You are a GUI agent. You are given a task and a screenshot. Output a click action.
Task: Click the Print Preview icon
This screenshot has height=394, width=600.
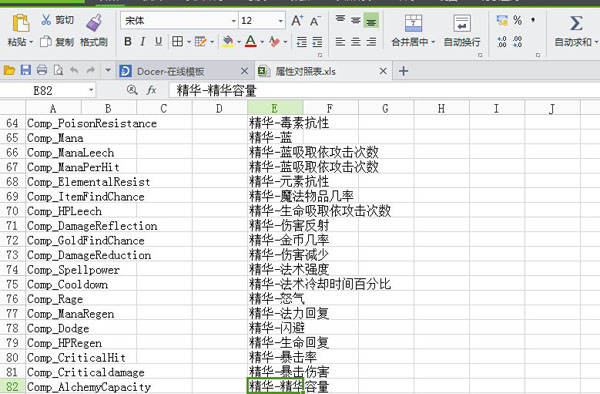tap(58, 70)
